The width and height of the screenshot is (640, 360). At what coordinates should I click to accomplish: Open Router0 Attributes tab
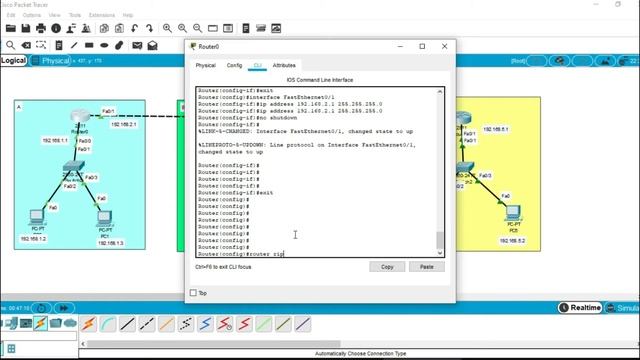coord(284,65)
